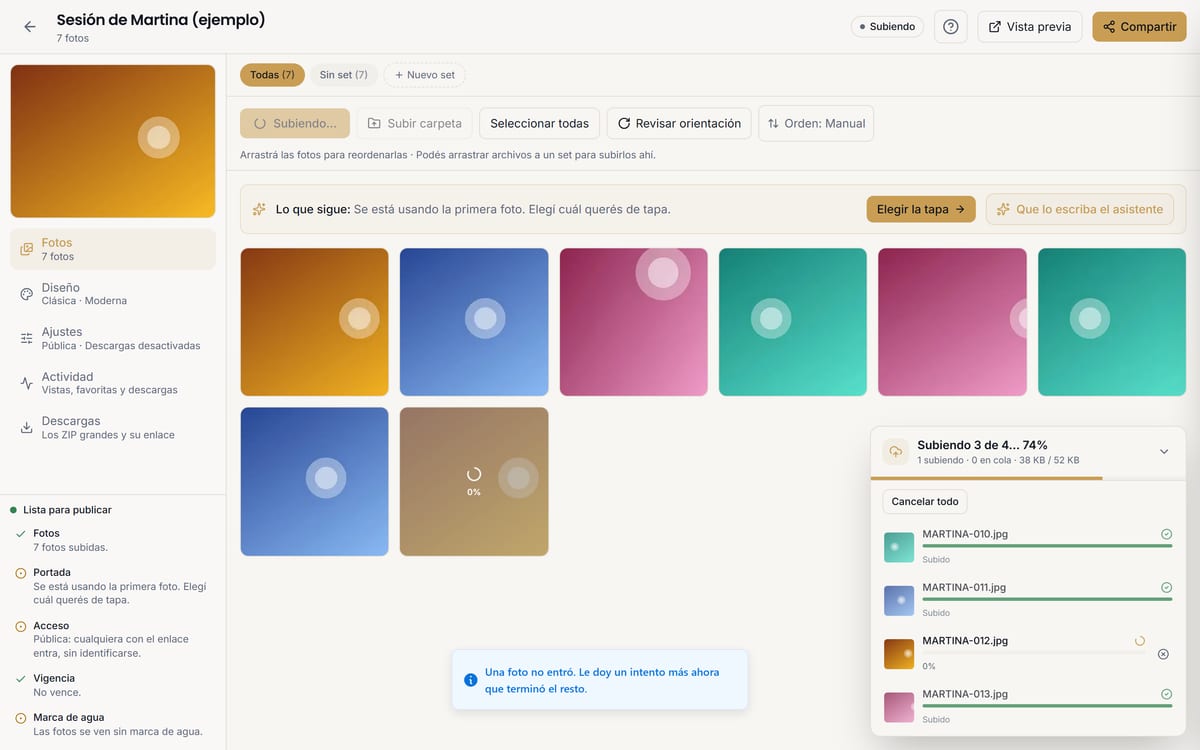Screen dimensions: 1200x750
Task: Click the green check next to MARTINA-010.jpg
Action: [x=1166, y=535]
